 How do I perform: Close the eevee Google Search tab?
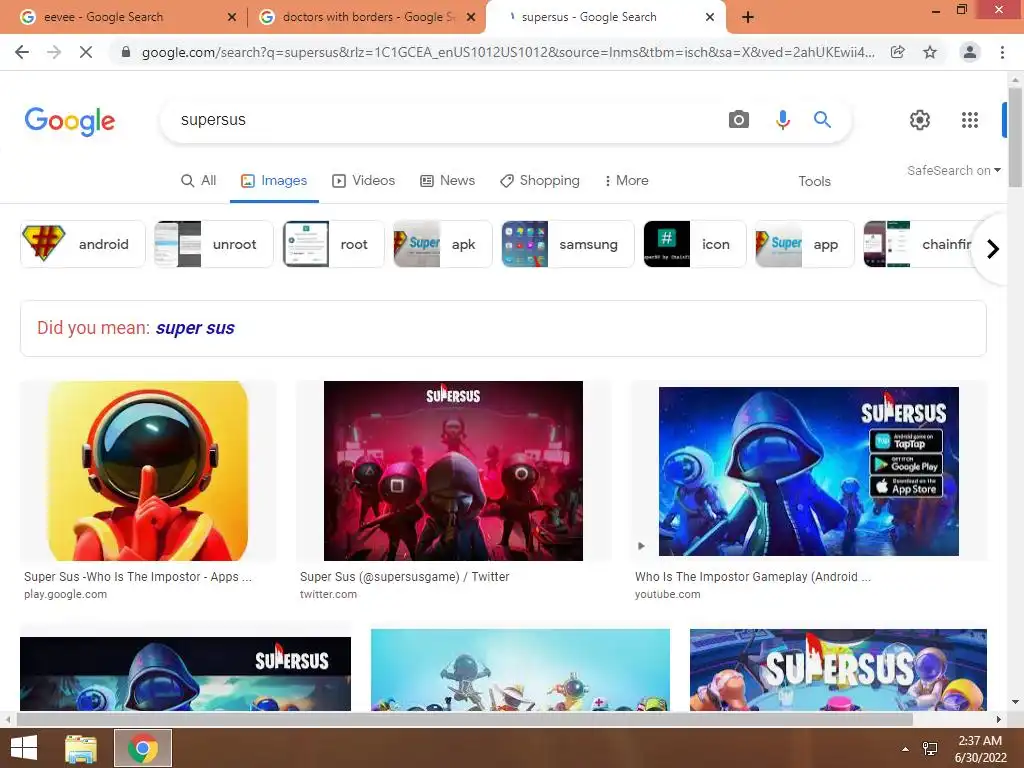click(x=232, y=18)
